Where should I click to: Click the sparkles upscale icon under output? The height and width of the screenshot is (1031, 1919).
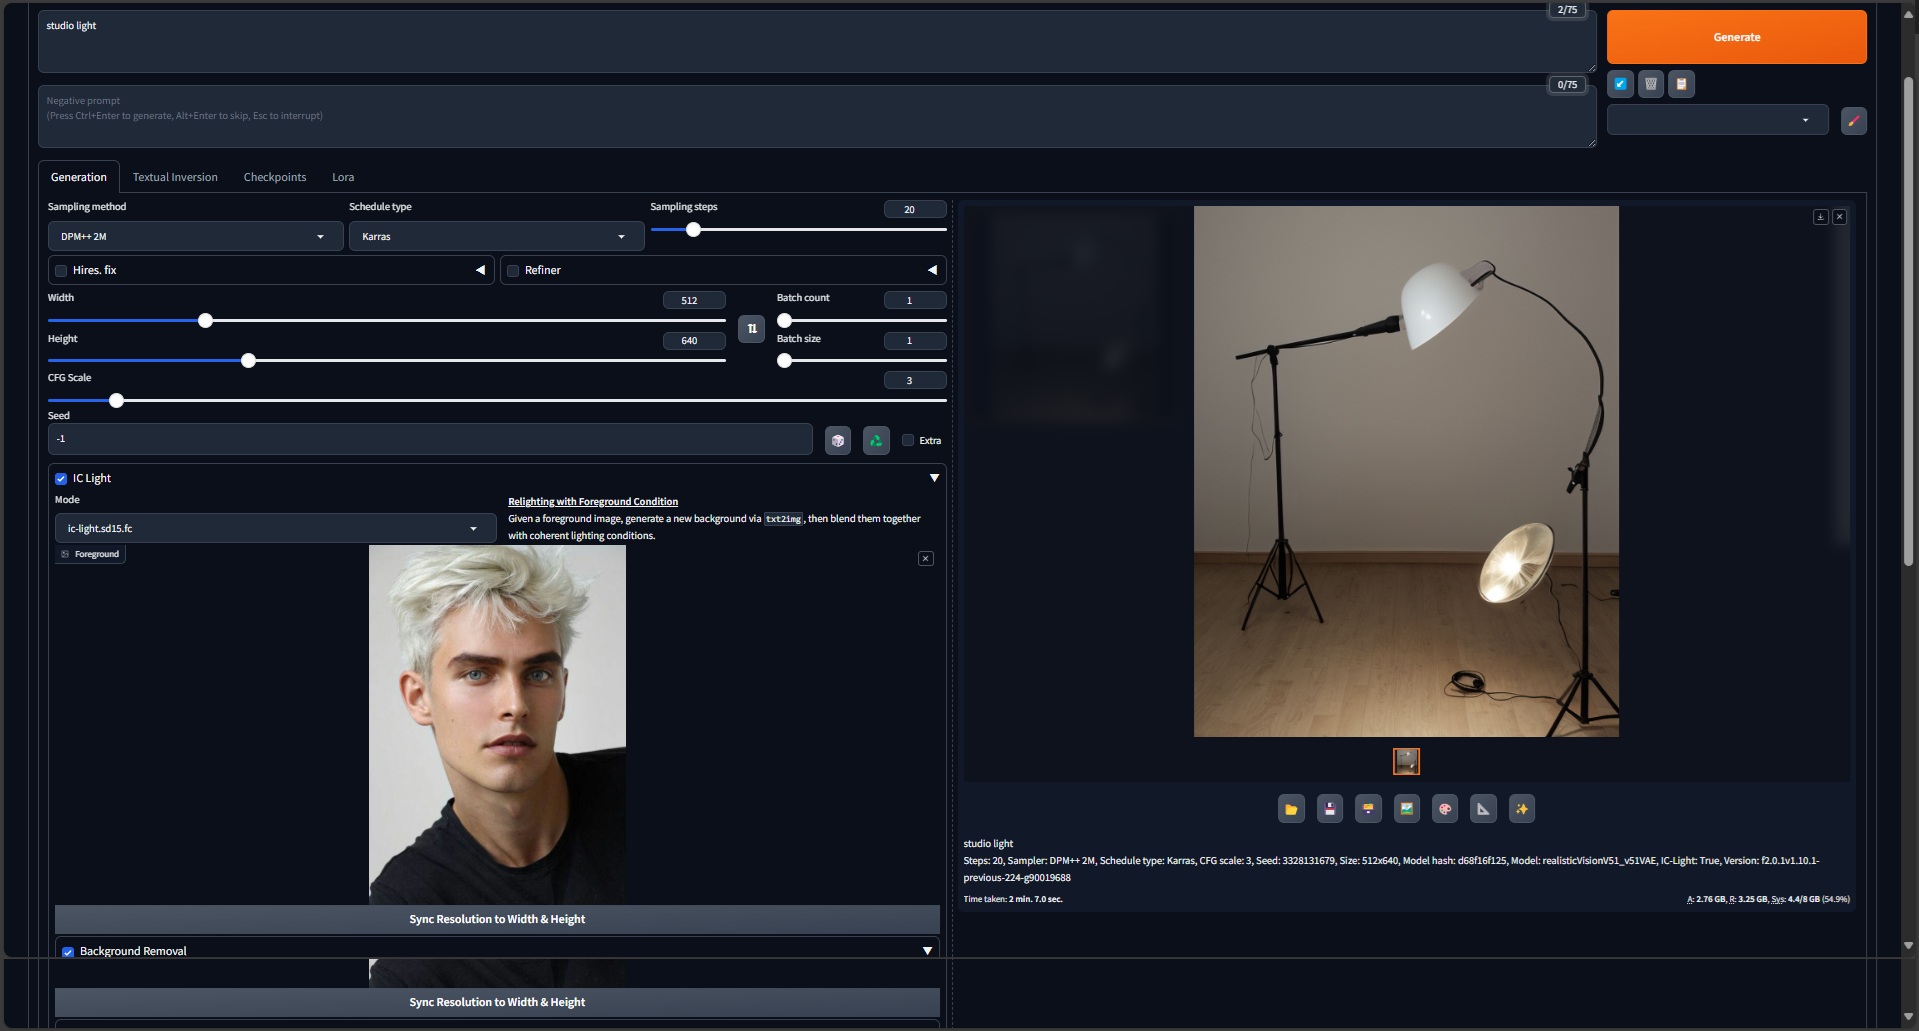coord(1521,809)
